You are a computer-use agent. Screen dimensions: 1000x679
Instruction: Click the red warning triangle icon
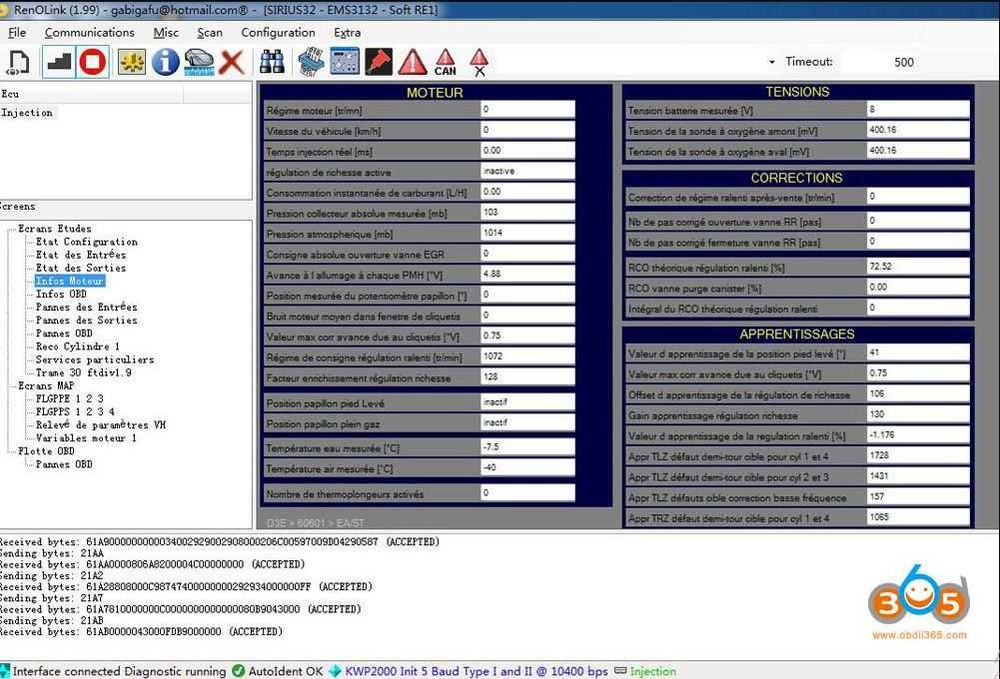click(413, 62)
